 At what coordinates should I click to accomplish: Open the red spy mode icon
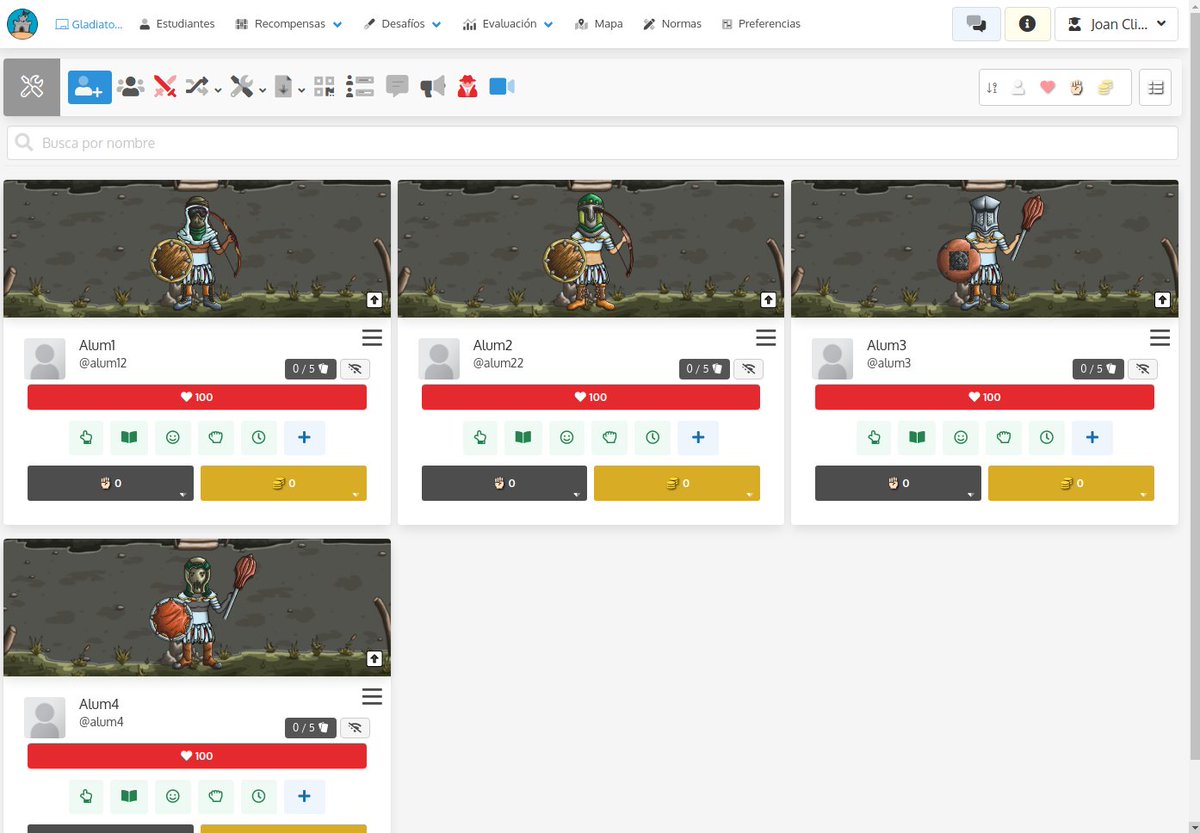(467, 86)
